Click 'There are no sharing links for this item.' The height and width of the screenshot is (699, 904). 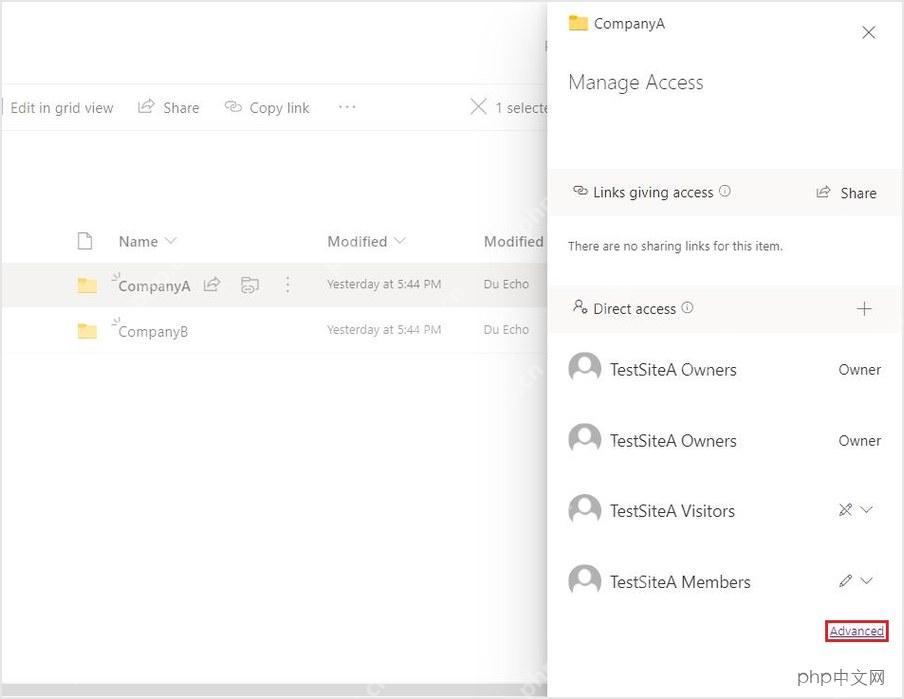[x=675, y=246]
